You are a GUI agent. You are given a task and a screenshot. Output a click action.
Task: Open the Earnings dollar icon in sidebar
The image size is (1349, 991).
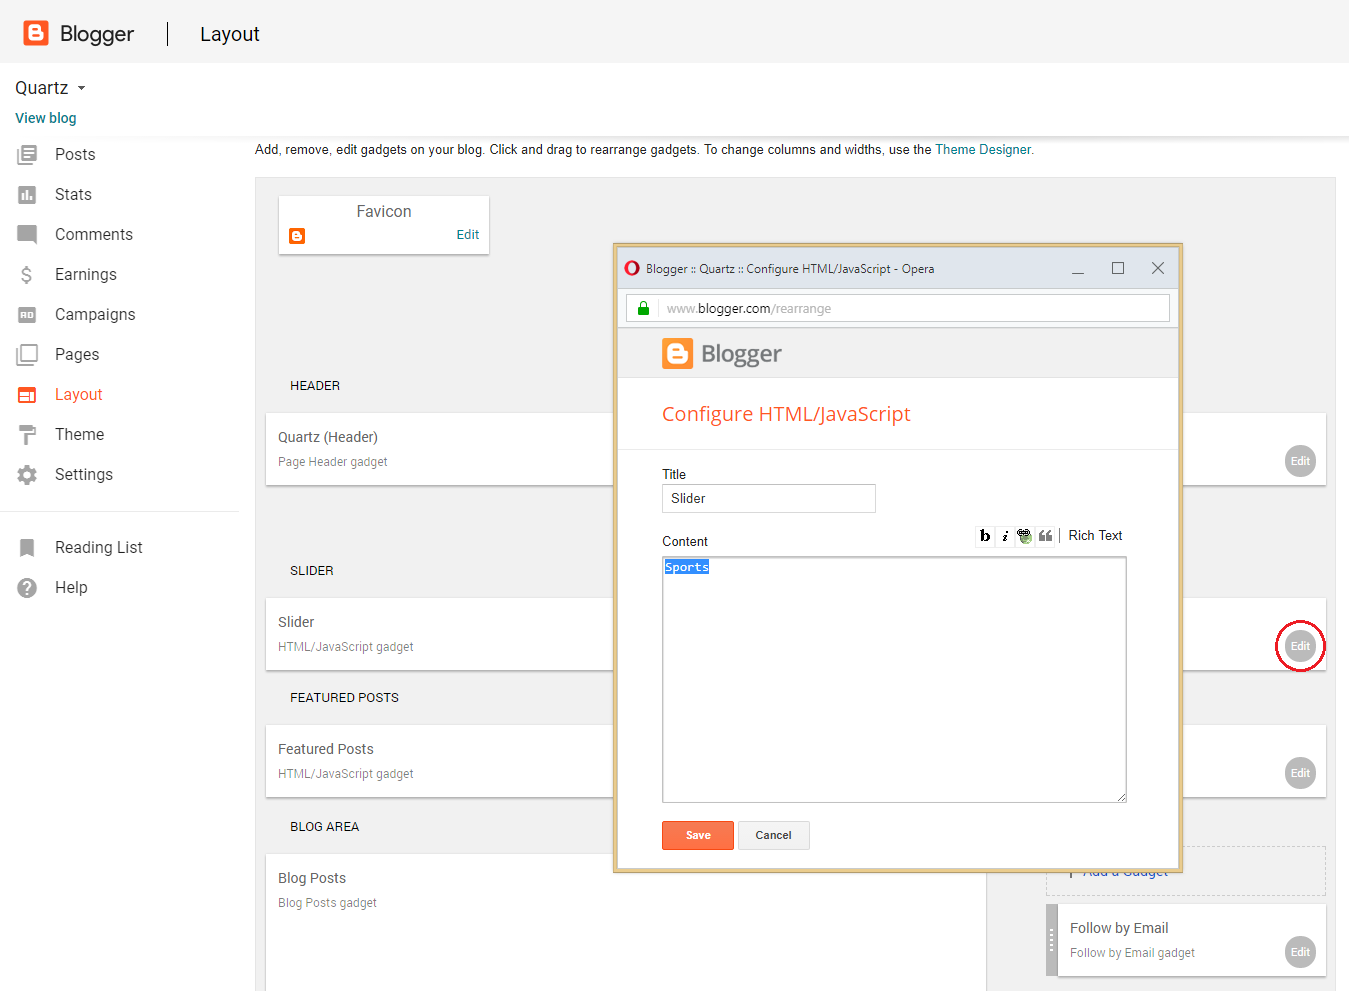(27, 274)
